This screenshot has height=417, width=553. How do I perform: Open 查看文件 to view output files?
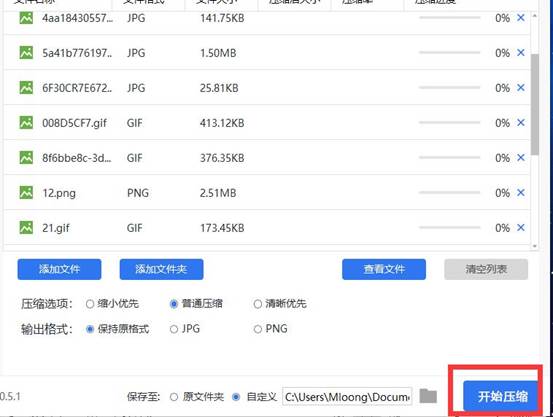[384, 270]
